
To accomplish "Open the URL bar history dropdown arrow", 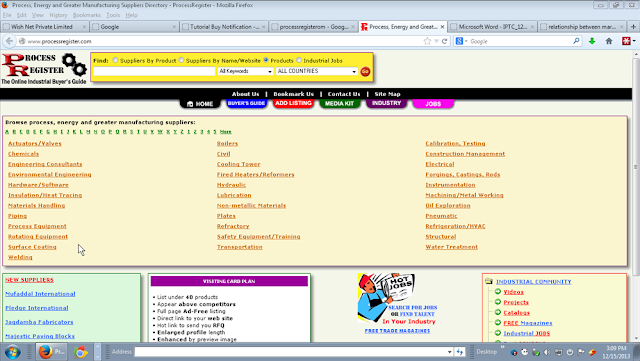I will click(436, 41).
